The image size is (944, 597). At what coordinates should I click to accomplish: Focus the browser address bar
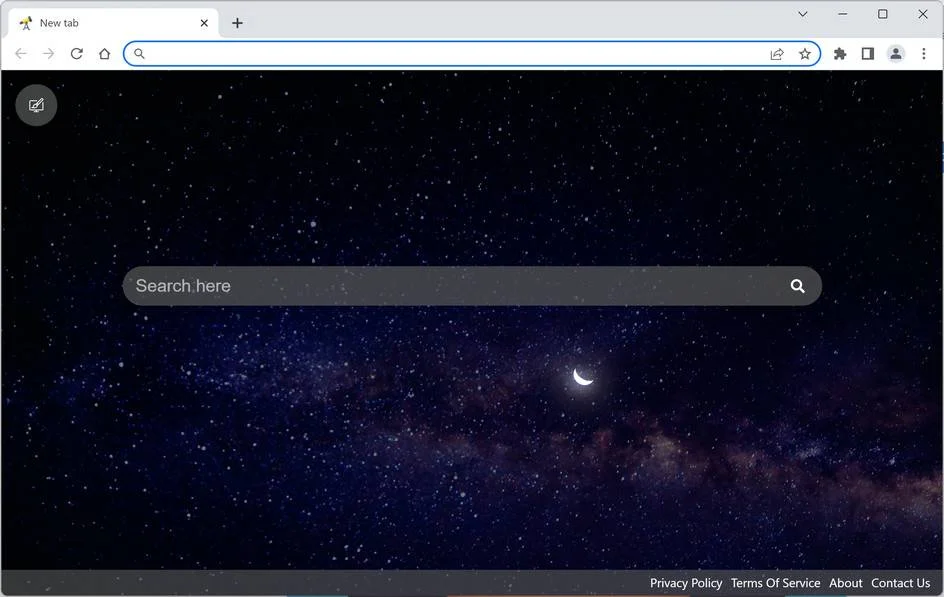click(472, 54)
